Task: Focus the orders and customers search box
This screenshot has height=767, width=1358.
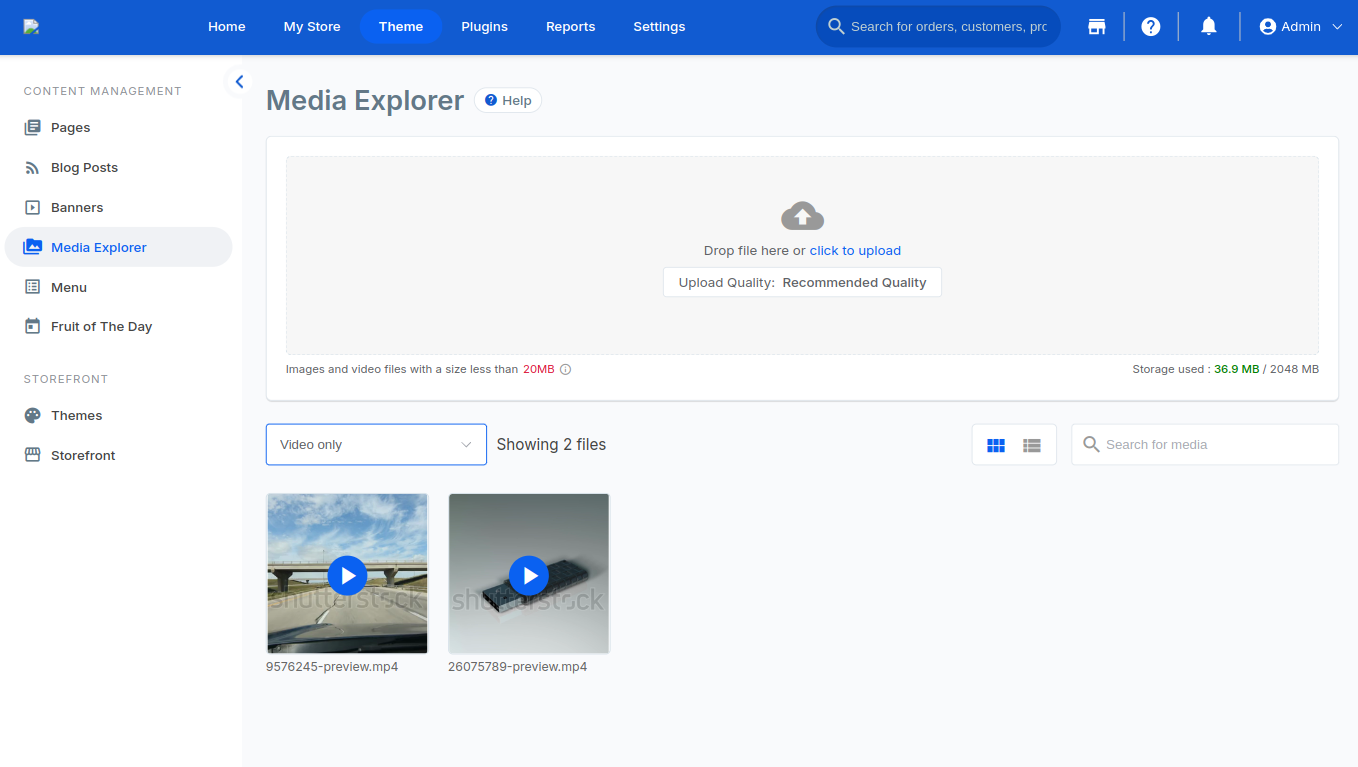Action: [938, 27]
